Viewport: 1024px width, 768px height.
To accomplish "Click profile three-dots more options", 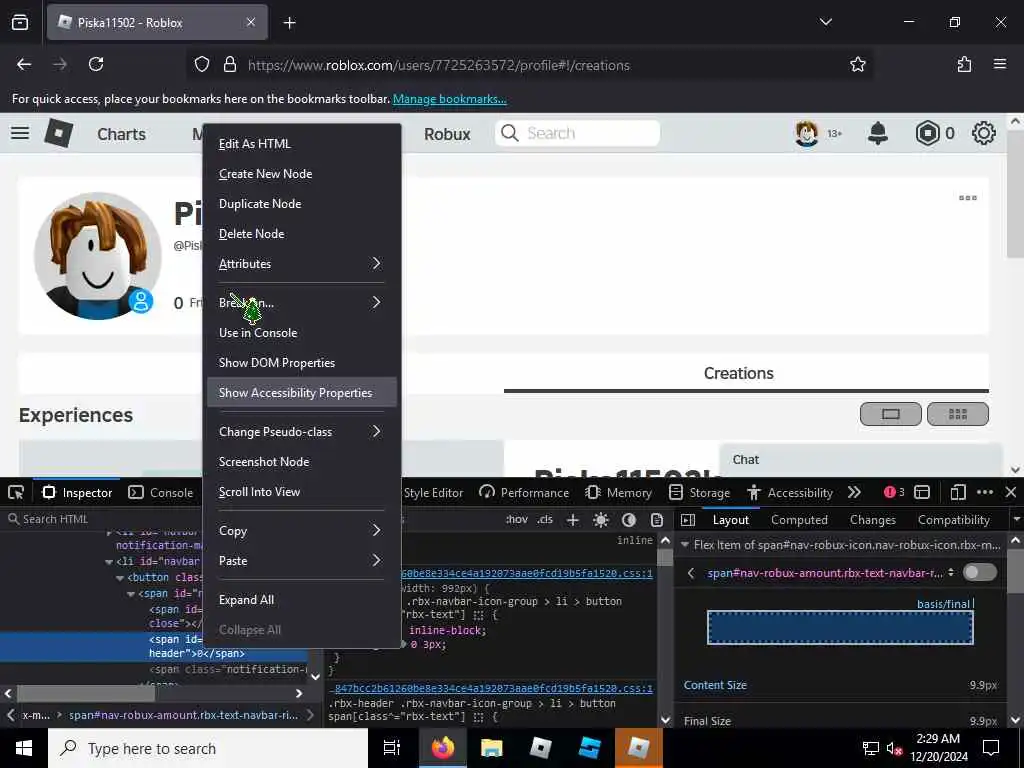I will 968,198.
